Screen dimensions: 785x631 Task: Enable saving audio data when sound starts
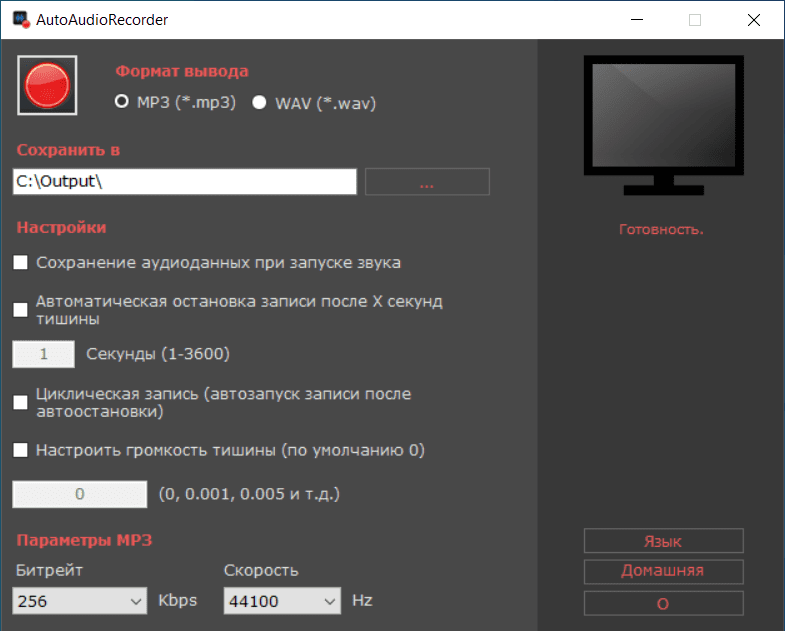point(21,262)
